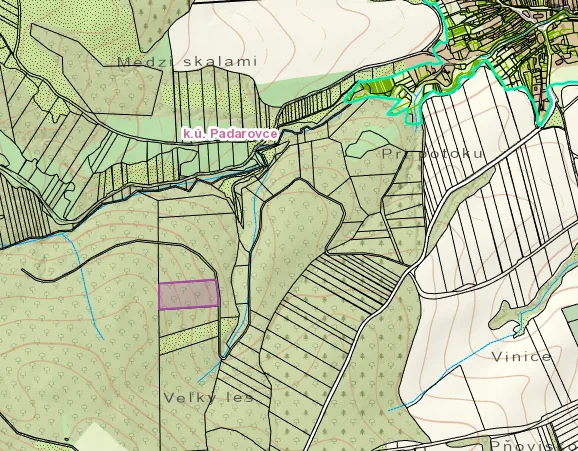Click the 'Veľký les' place label
Screen dimensions: 578x451
(208, 398)
